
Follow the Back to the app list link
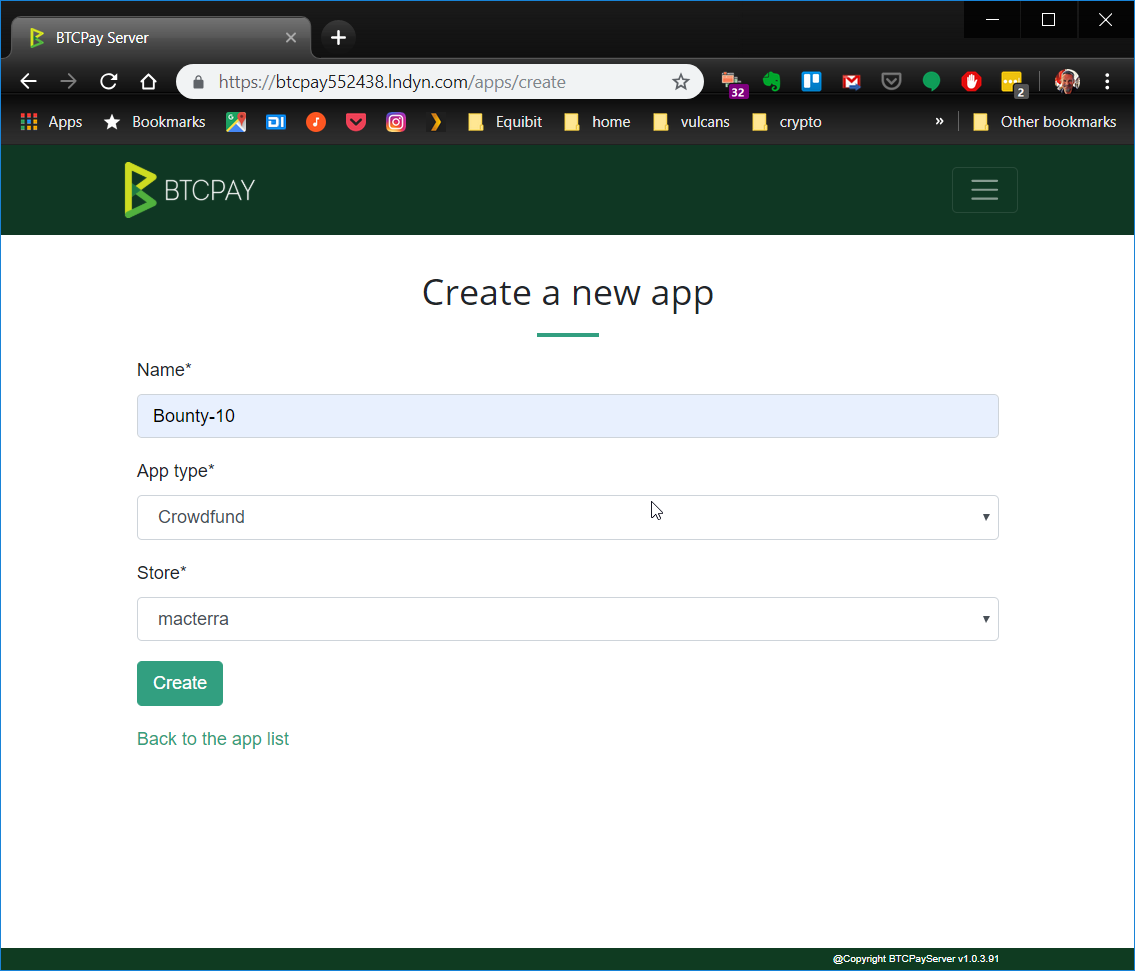click(x=213, y=738)
